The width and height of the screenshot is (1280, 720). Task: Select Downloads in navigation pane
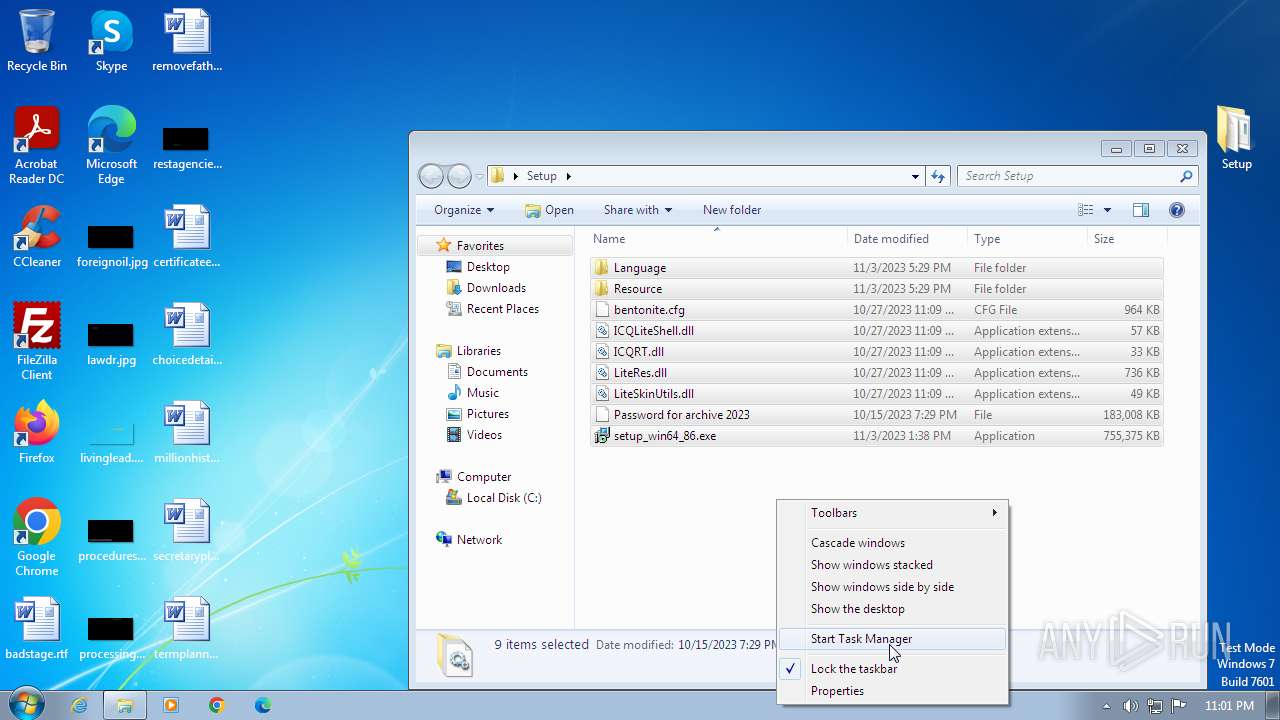tap(496, 288)
